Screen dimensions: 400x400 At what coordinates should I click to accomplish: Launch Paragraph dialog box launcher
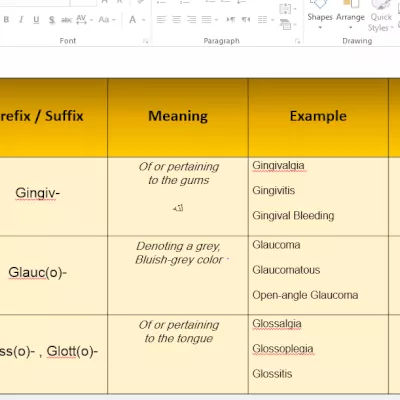pyautogui.click(x=297, y=41)
